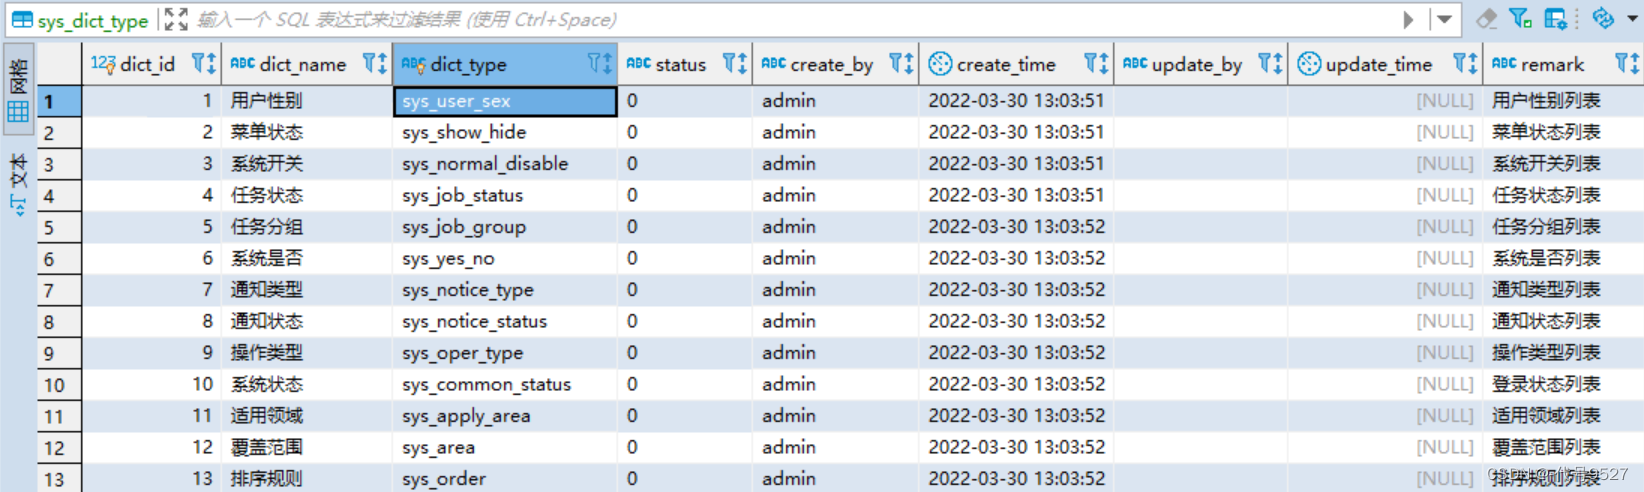Click the numeric type icon of dict_id

click(103, 64)
